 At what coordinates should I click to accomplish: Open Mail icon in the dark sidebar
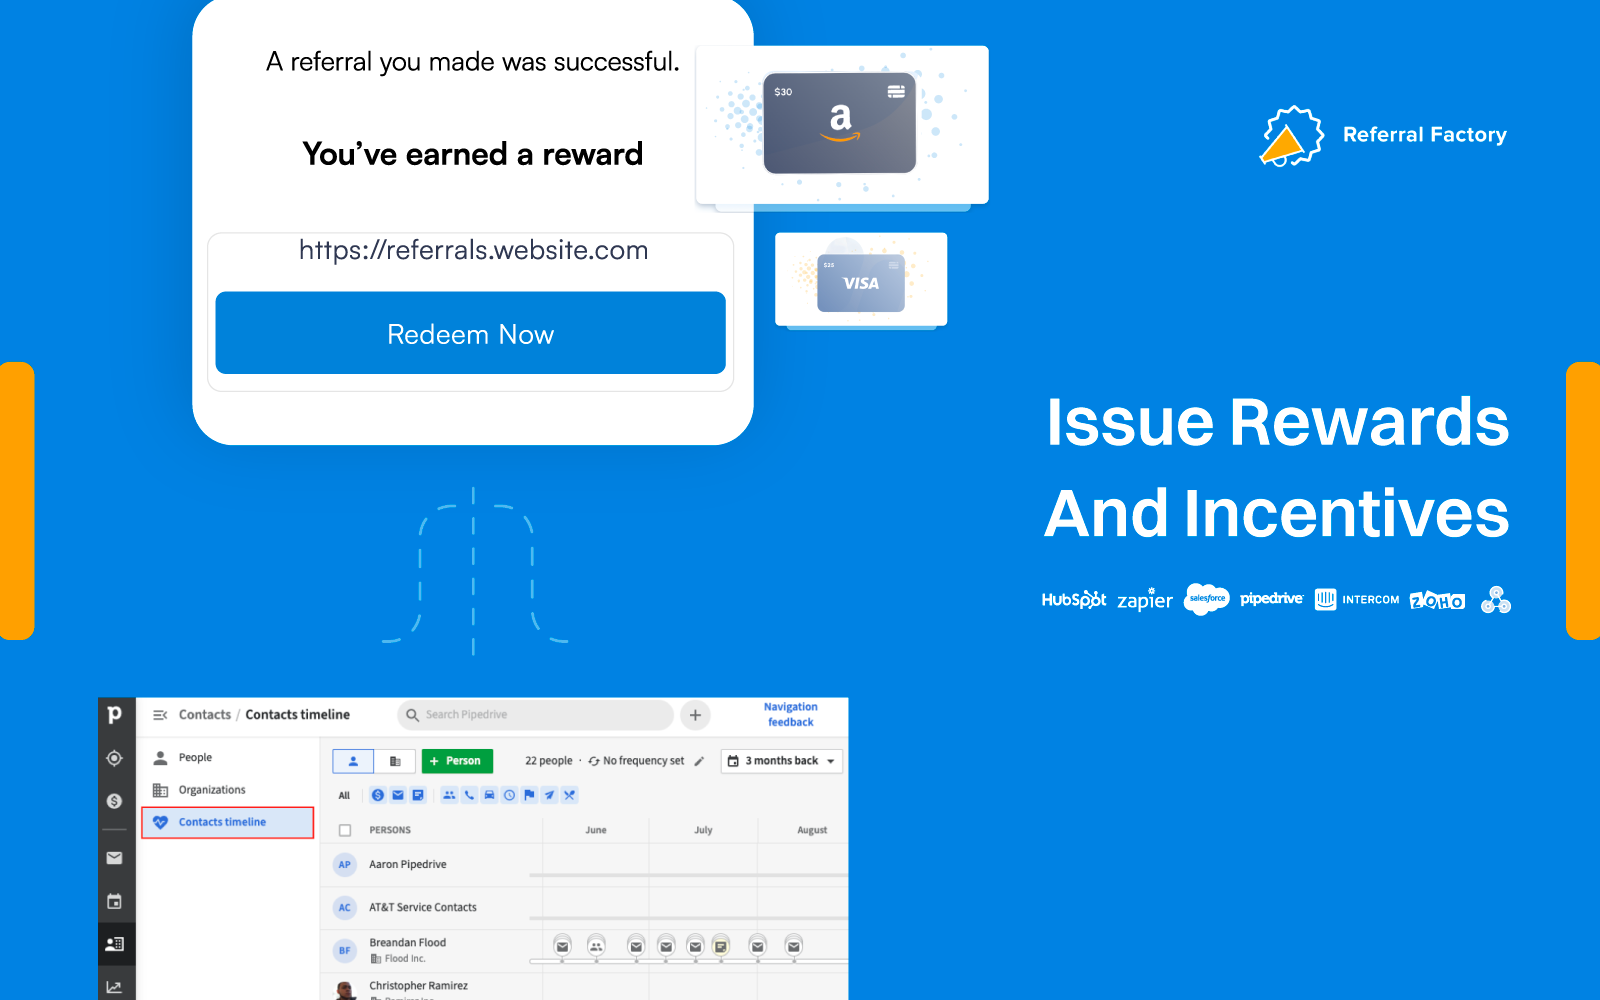pyautogui.click(x=114, y=858)
